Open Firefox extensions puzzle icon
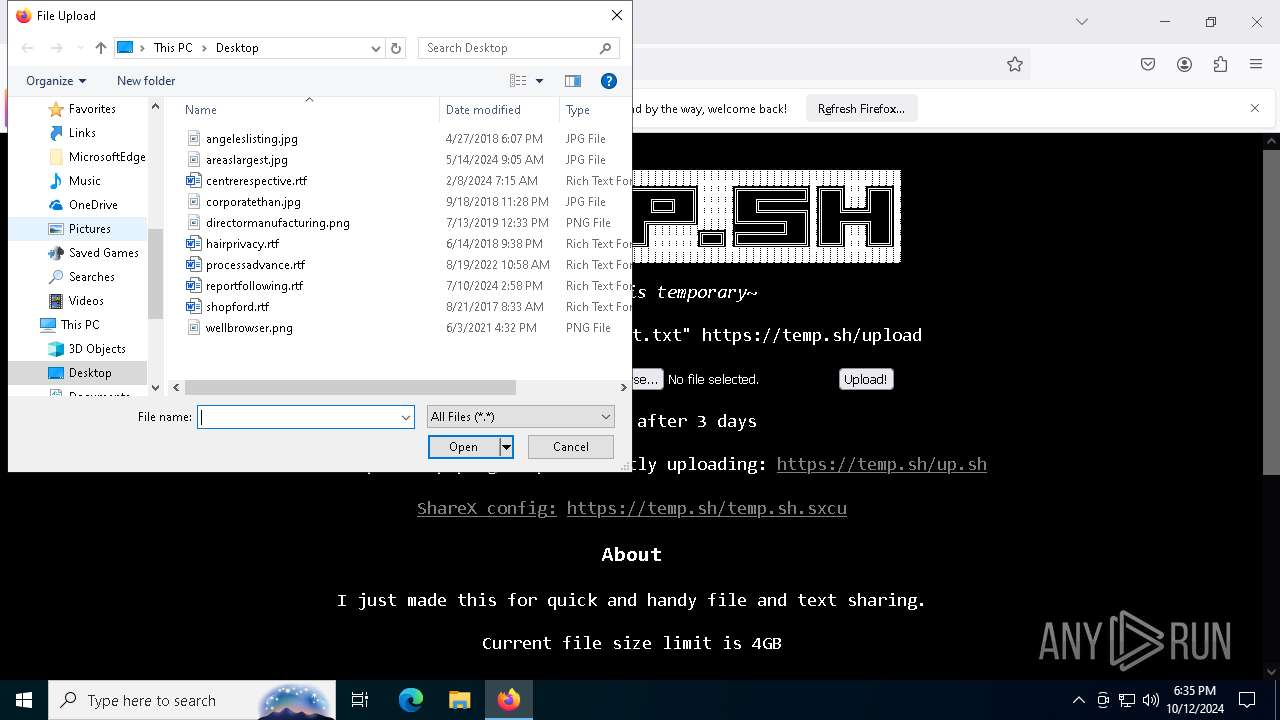1280x720 pixels. click(x=1220, y=64)
